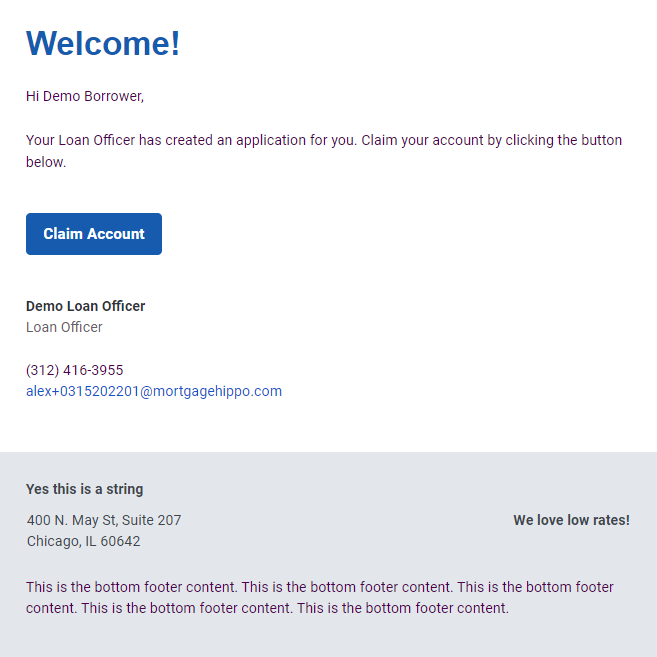This screenshot has width=657, height=657.
Task: Click the word 'Borrower' in the greeting
Action: (114, 96)
